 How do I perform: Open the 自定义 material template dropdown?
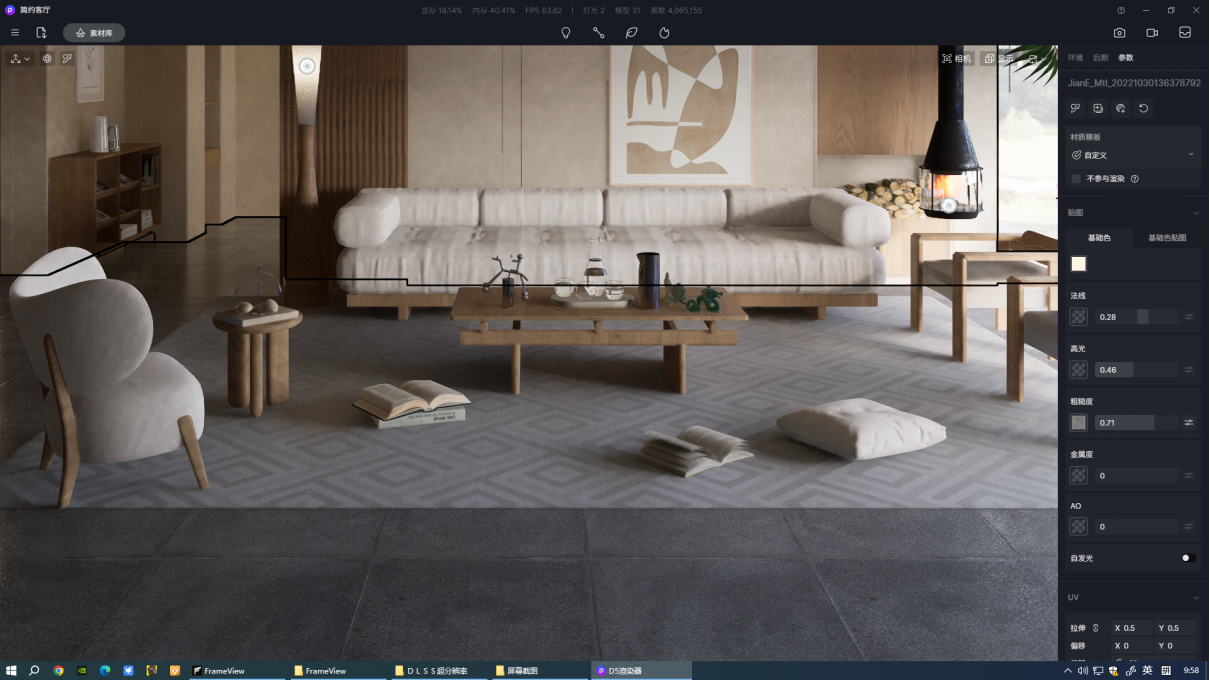pos(1133,155)
